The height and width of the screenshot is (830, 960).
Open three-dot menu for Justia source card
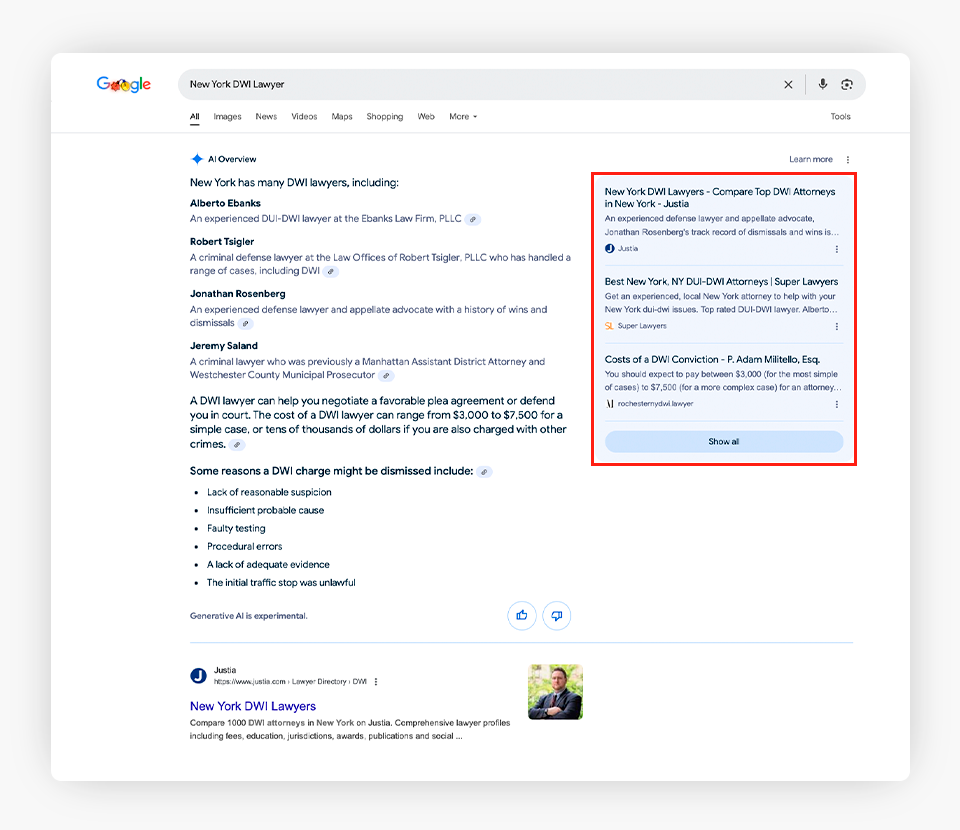point(837,249)
